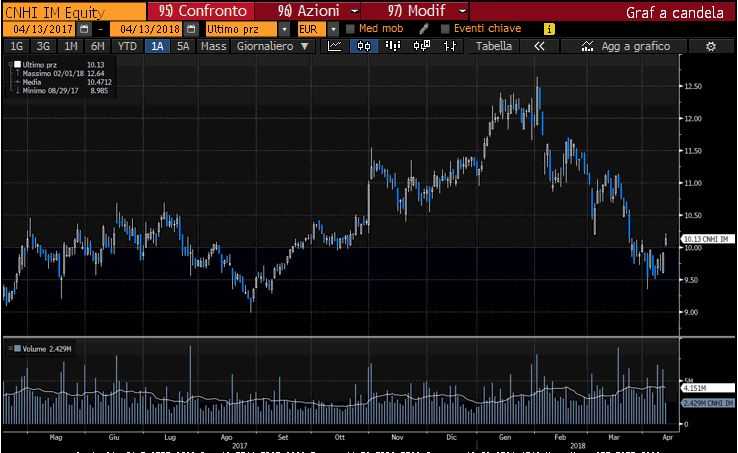Select the candlestick chart type icon
Screen dimensions: 738x453
(x=364, y=46)
